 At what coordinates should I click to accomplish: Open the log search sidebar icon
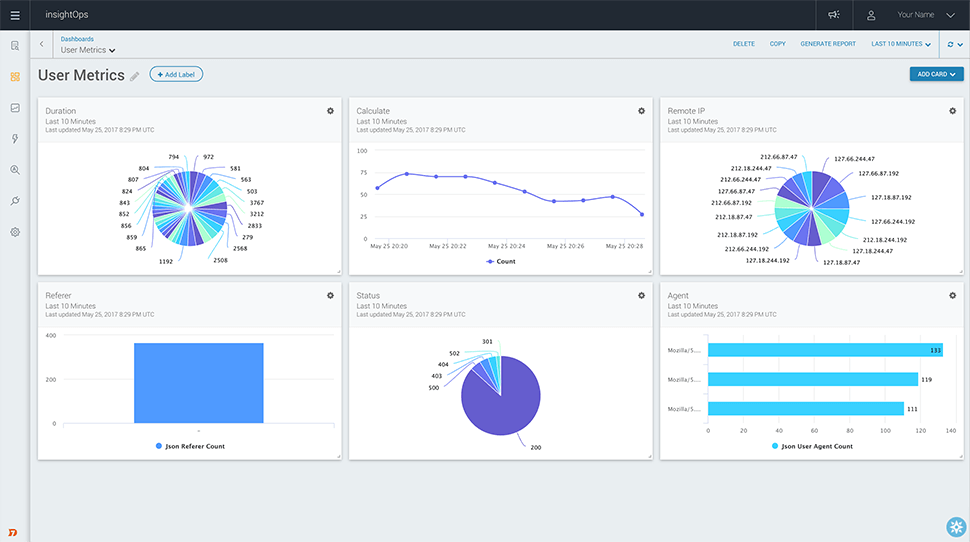tap(15, 46)
